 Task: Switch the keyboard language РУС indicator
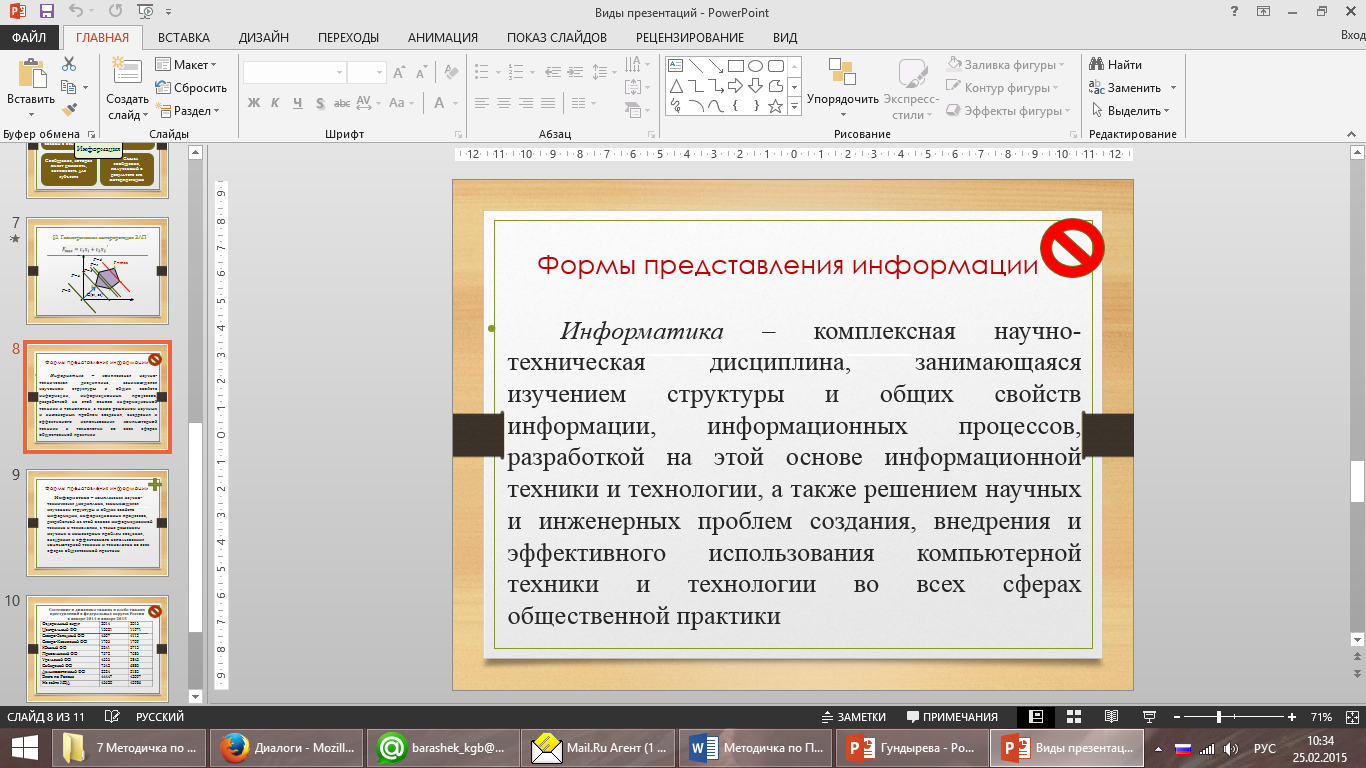click(x=1265, y=748)
